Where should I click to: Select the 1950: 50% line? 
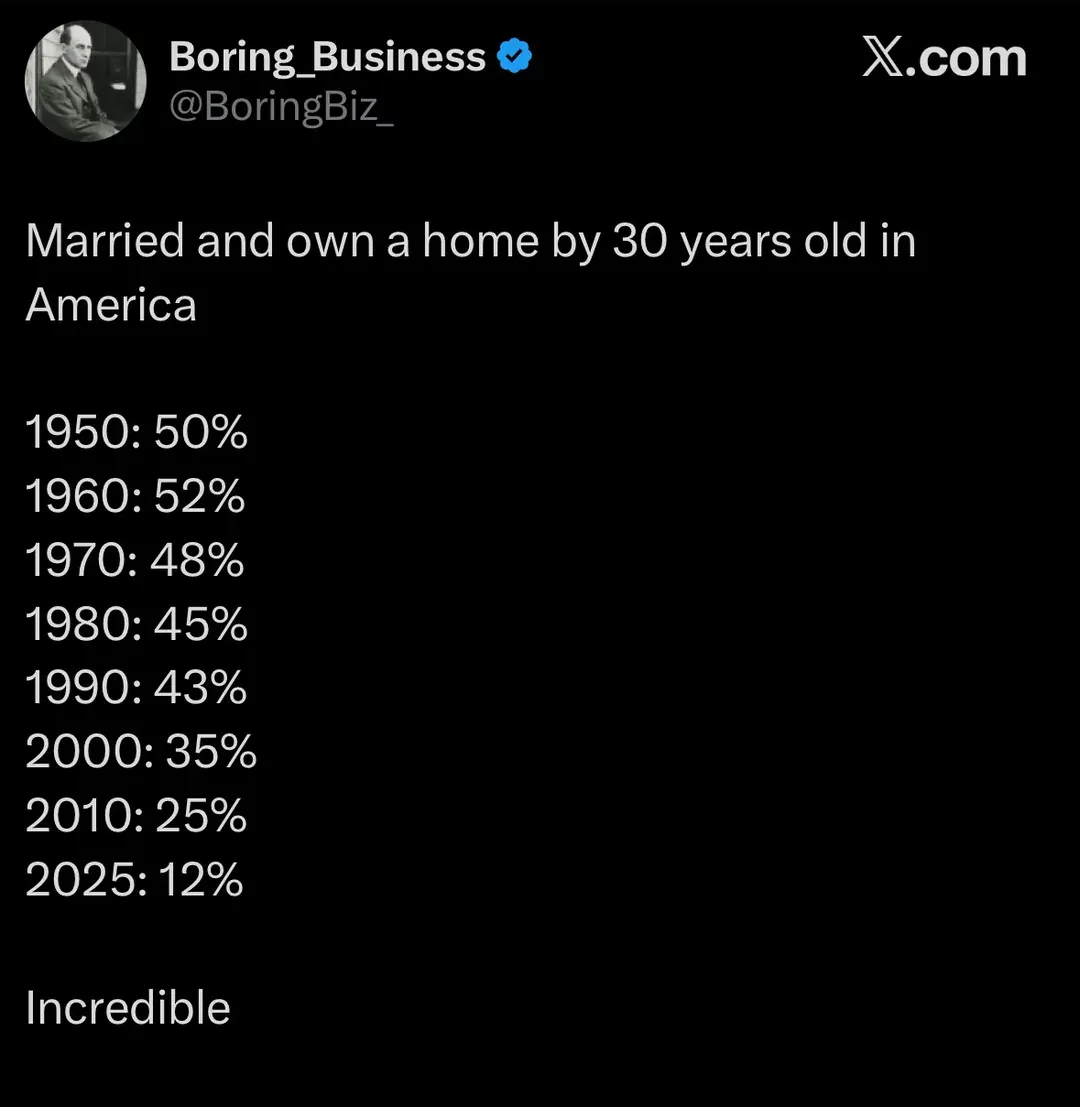pyautogui.click(x=137, y=432)
